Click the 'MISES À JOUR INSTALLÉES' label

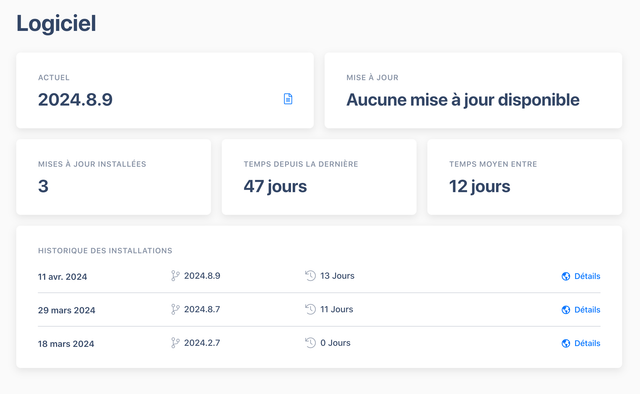[92, 164]
